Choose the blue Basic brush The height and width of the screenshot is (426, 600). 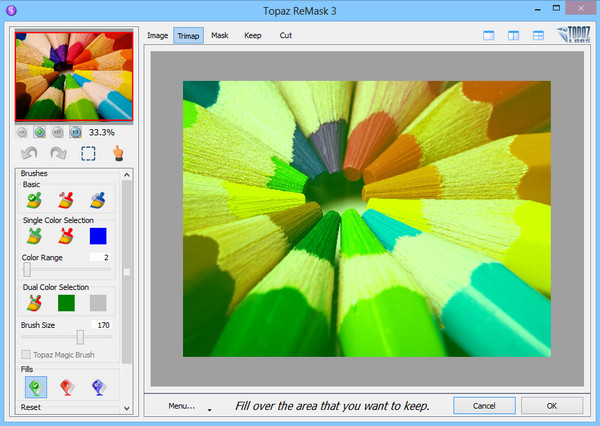[x=97, y=201]
